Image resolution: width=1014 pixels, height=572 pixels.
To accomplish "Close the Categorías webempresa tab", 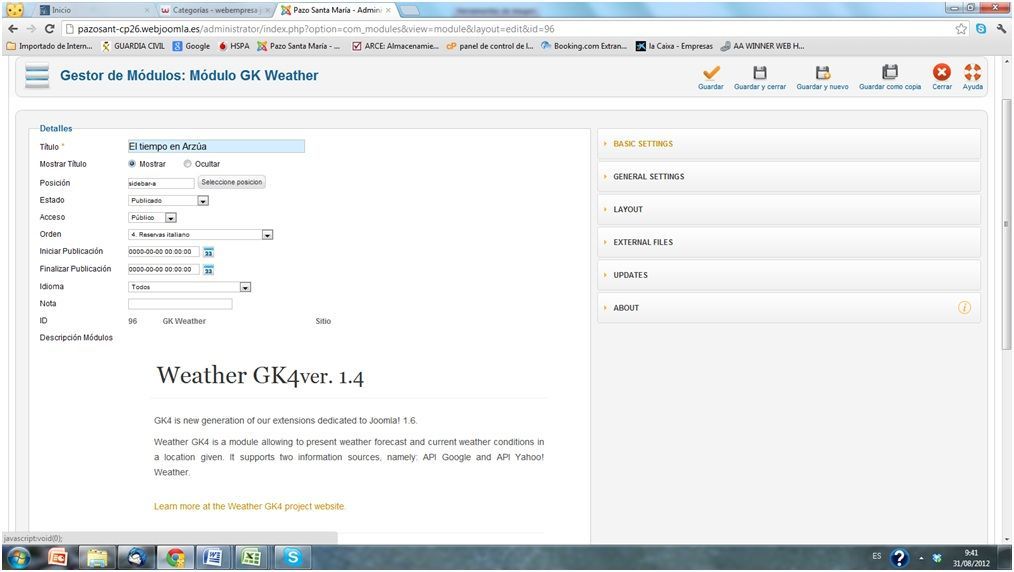I will tap(268, 10).
